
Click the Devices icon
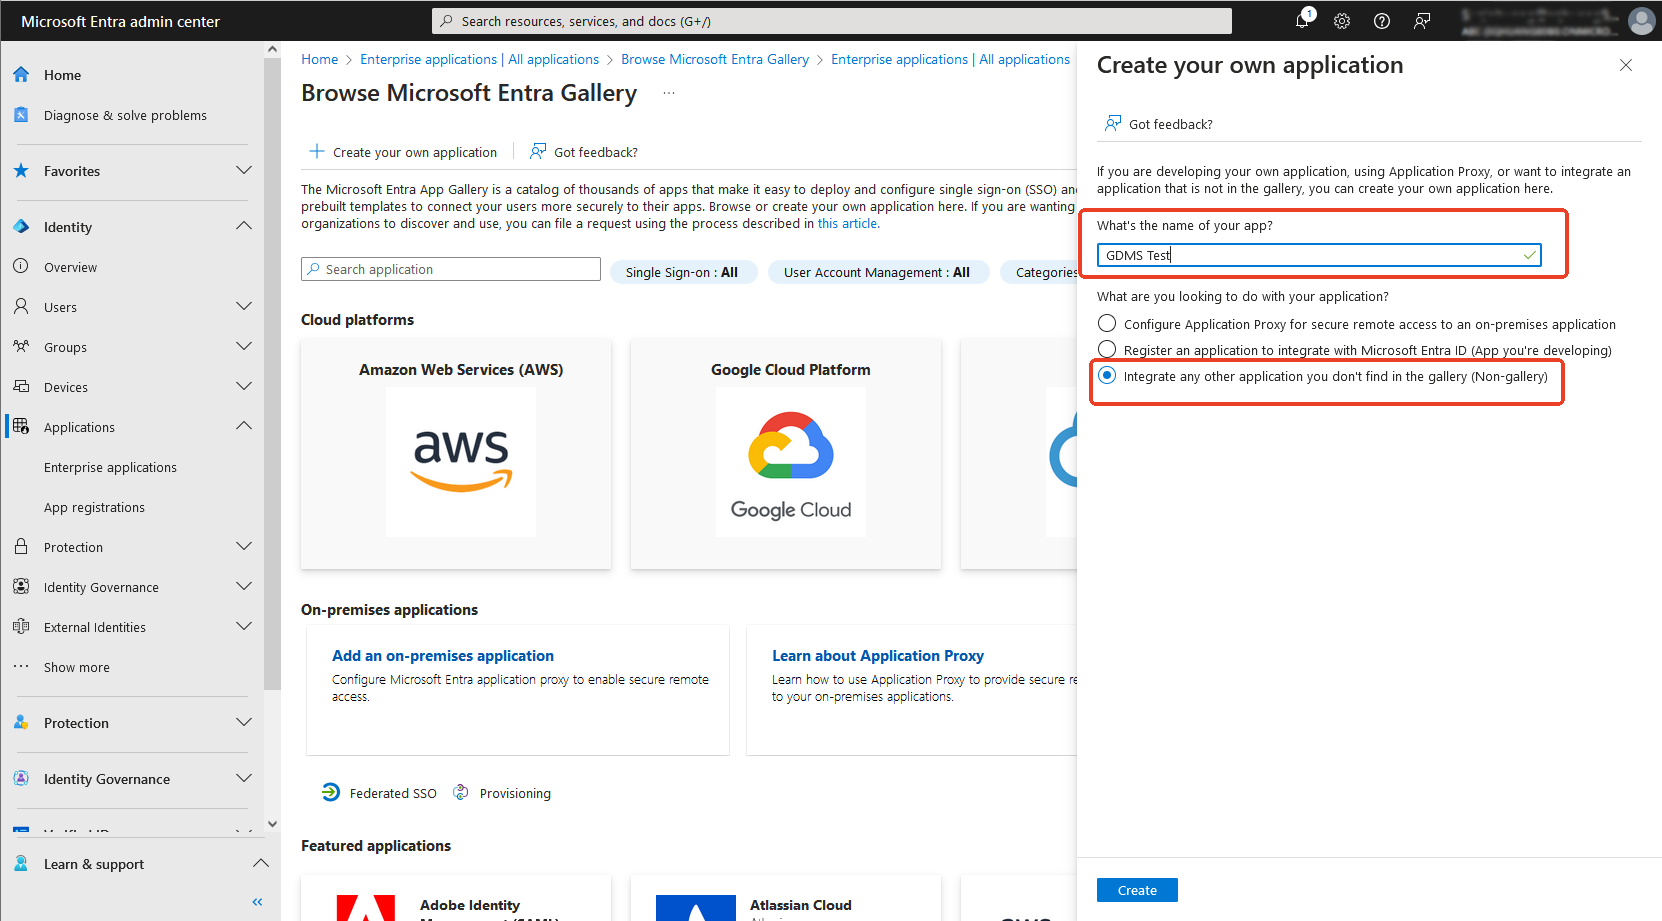click(x=21, y=387)
